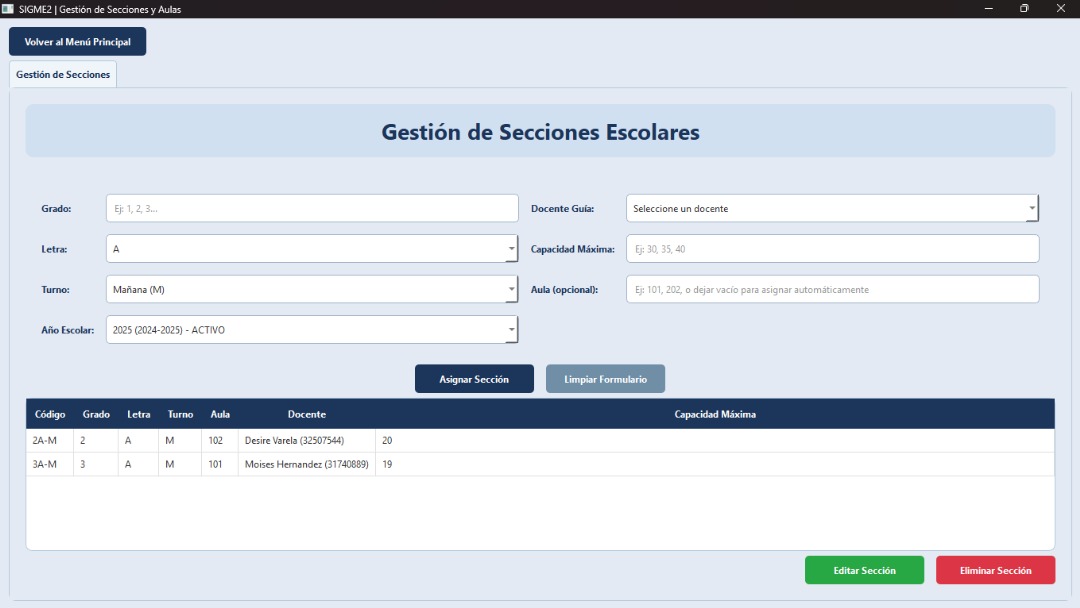
Task: Click the Editar Sección button
Action: click(864, 570)
